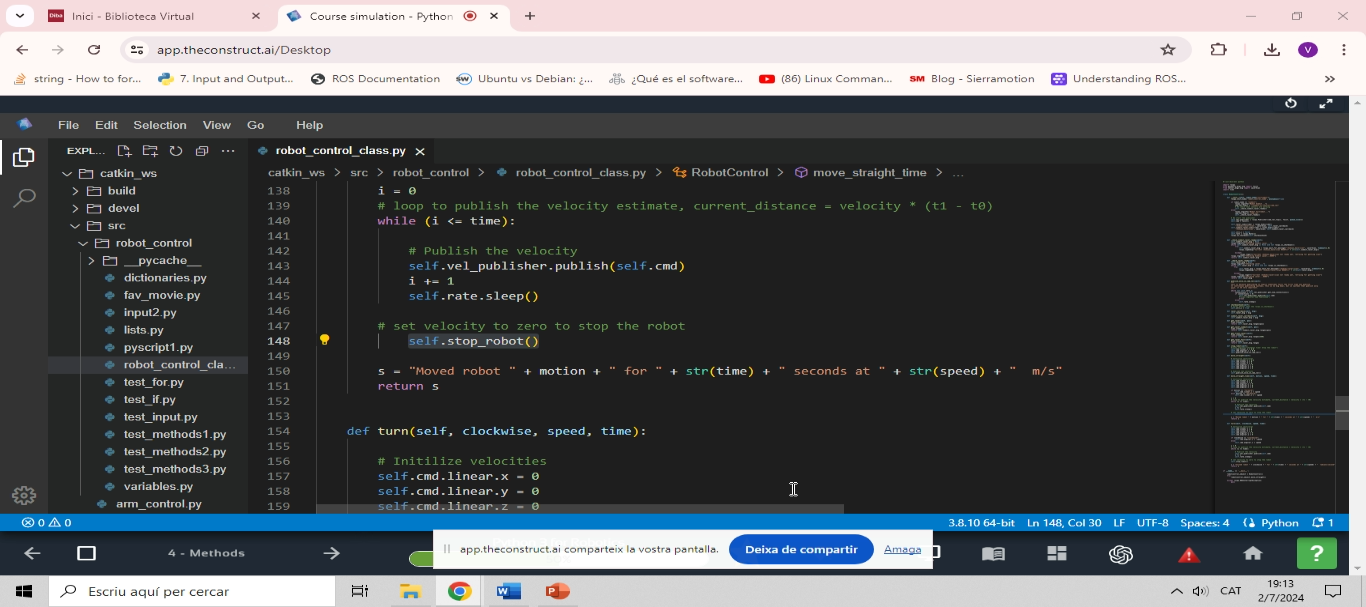Open the File menu
This screenshot has width=1366, height=607.
[68, 125]
